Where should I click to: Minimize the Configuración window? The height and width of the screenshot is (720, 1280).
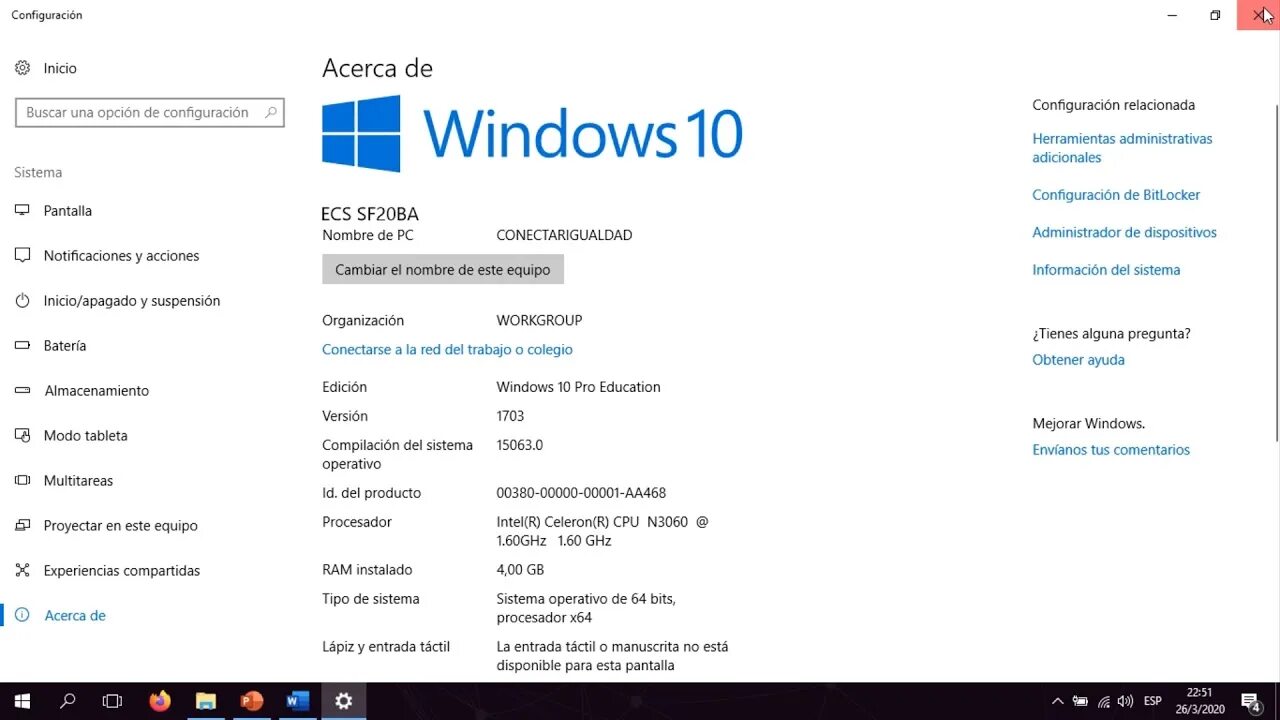[x=1173, y=15]
